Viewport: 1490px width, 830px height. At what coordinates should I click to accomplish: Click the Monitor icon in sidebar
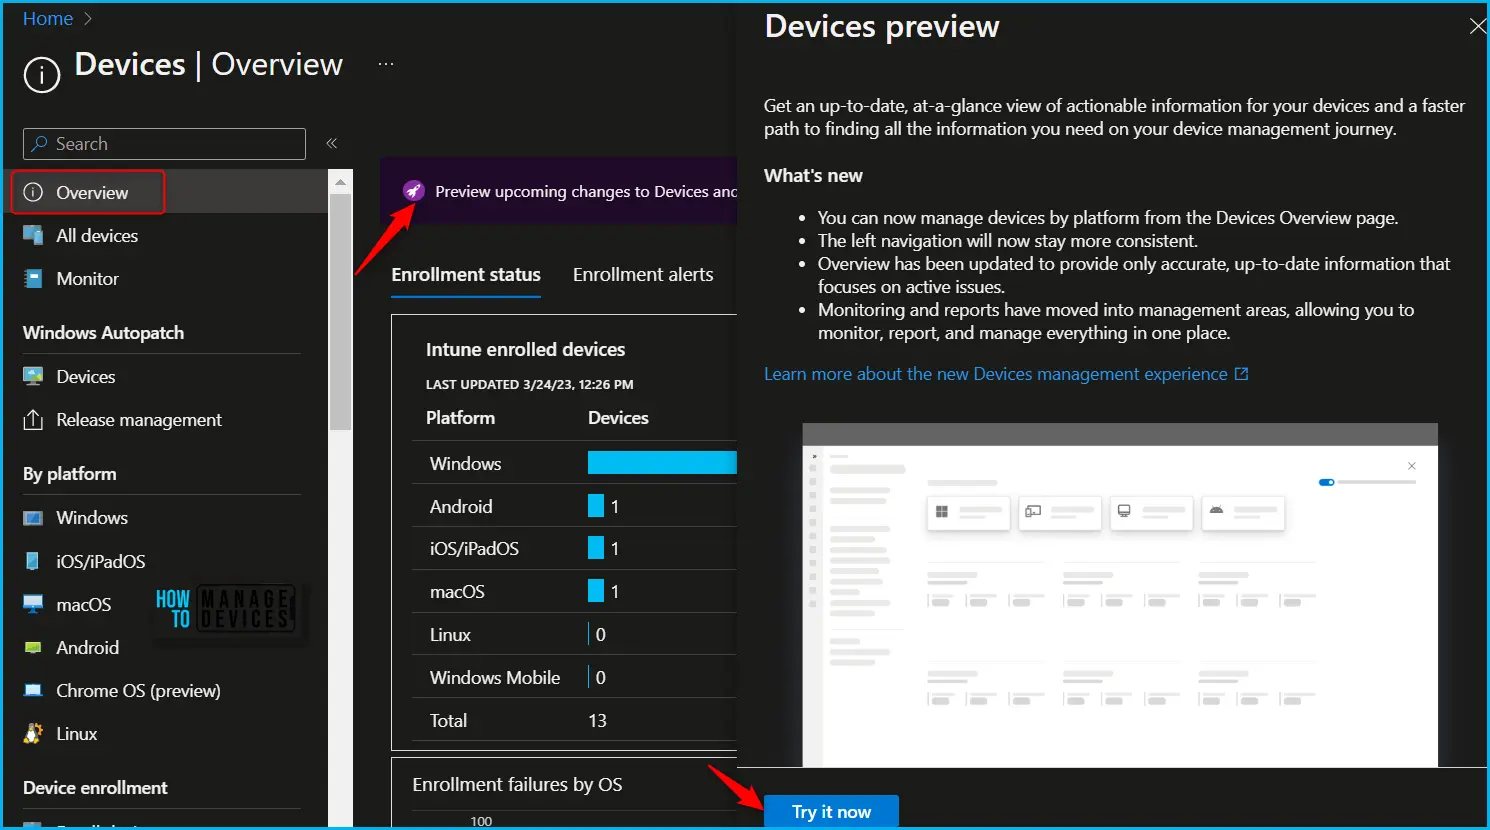pyautogui.click(x=33, y=279)
